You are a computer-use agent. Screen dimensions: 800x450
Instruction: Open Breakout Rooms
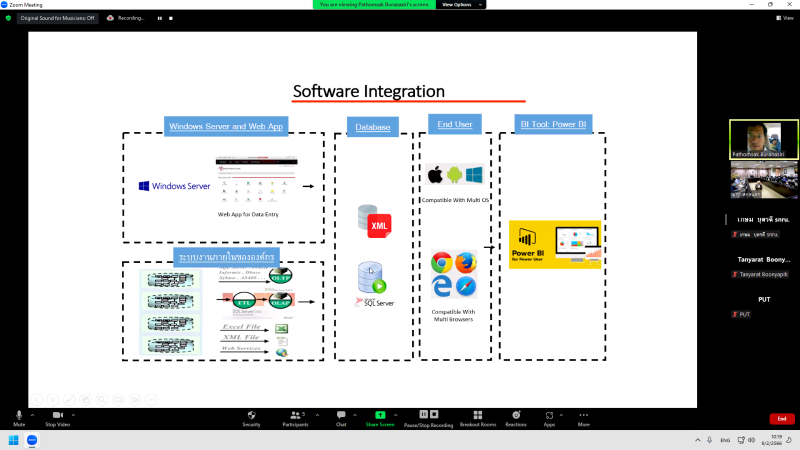477,416
